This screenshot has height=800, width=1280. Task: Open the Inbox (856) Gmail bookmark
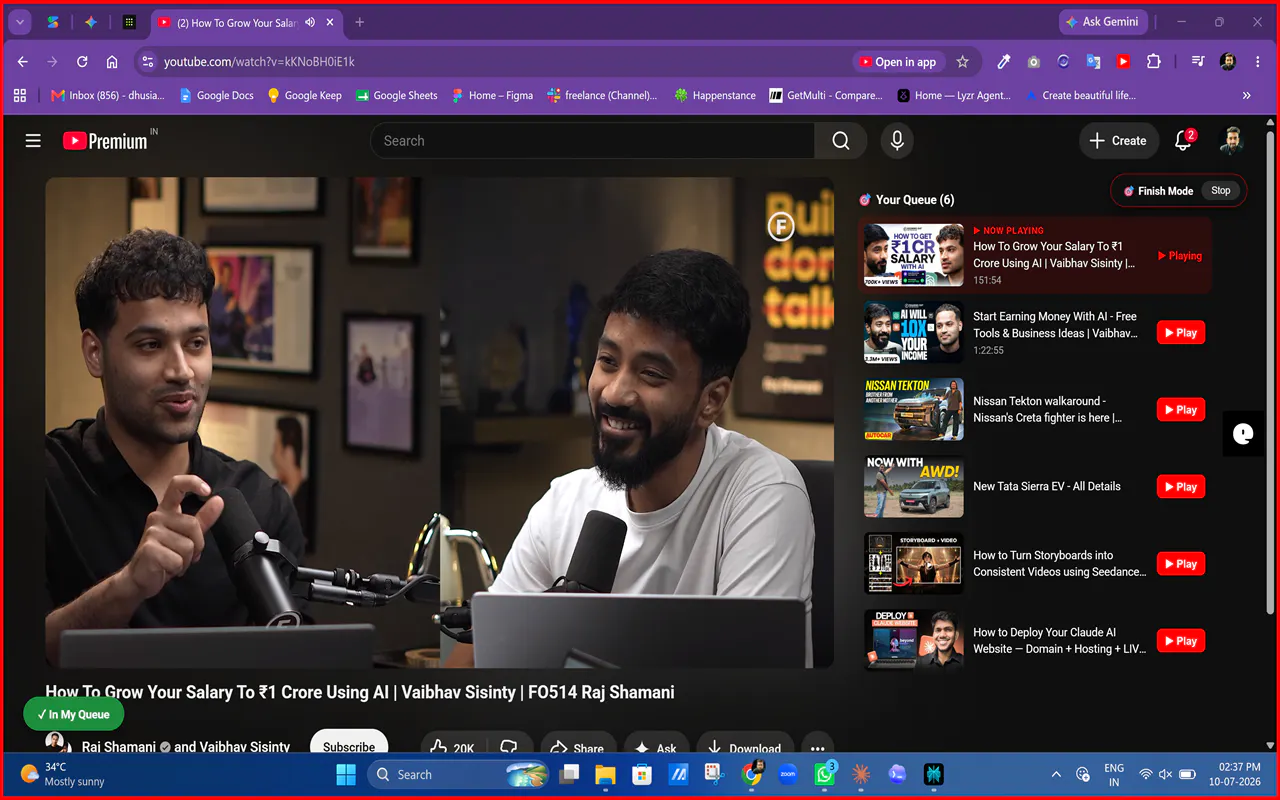[x=108, y=95]
